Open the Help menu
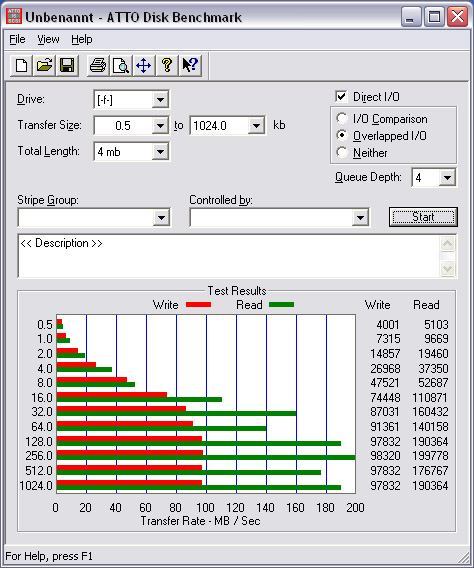The height and width of the screenshot is (568, 474). [81, 39]
